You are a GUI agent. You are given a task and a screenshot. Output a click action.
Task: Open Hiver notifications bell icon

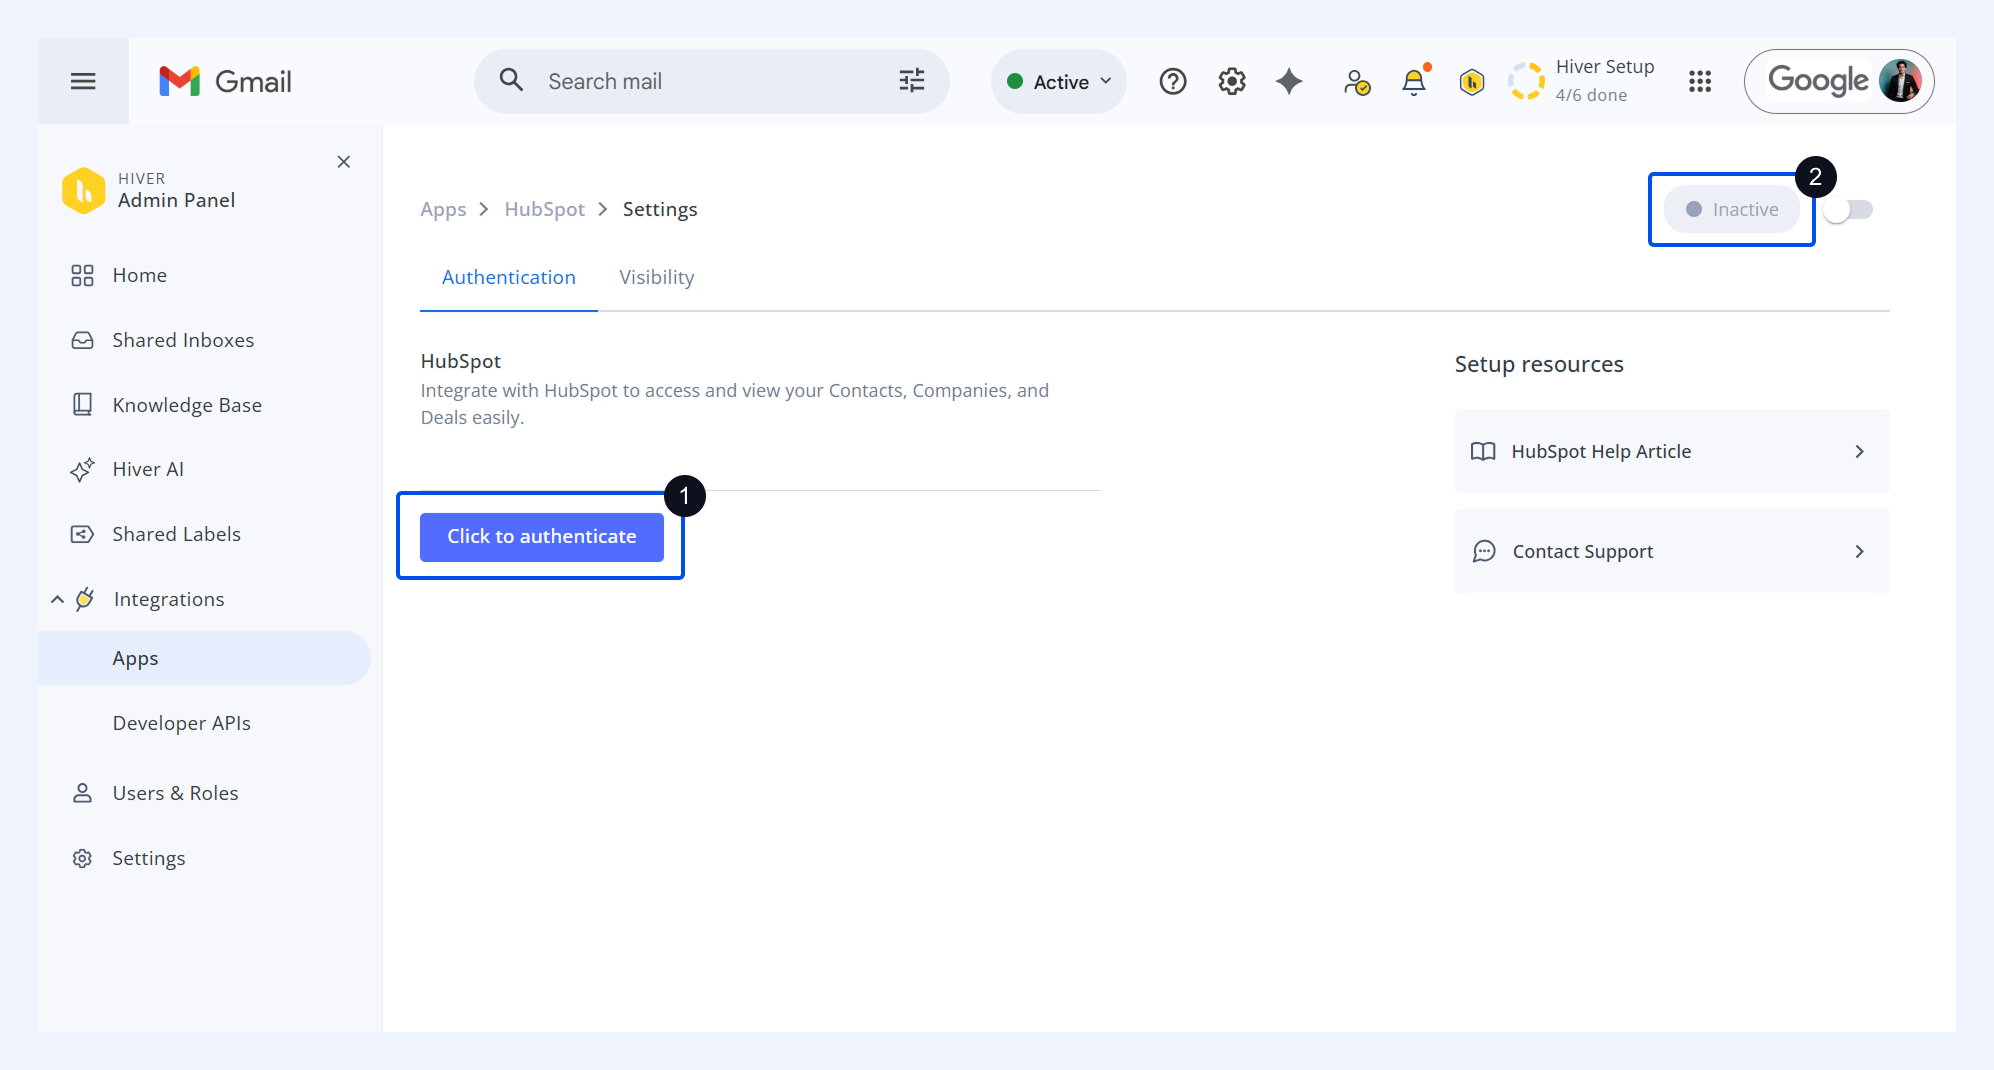click(x=1414, y=81)
